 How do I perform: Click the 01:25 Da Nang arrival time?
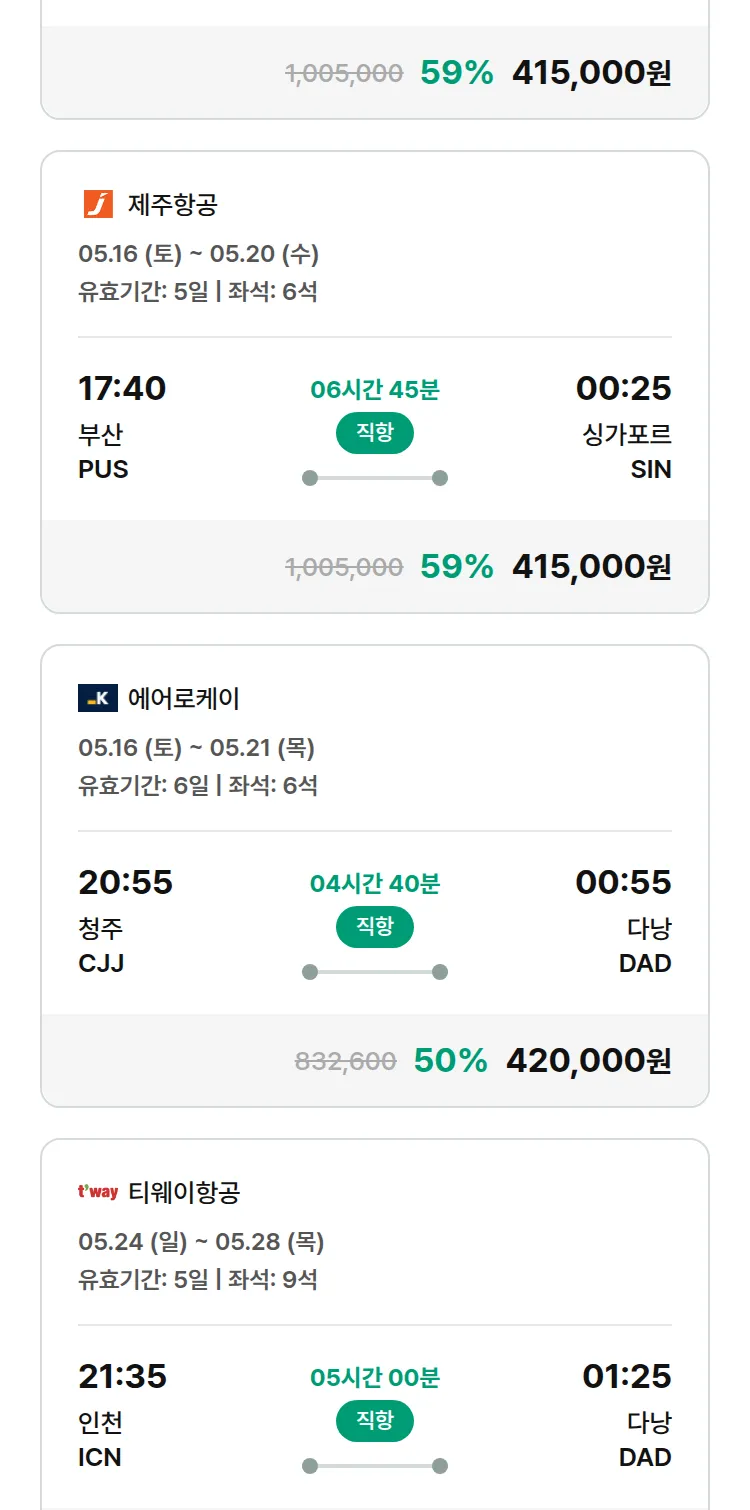[626, 1376]
